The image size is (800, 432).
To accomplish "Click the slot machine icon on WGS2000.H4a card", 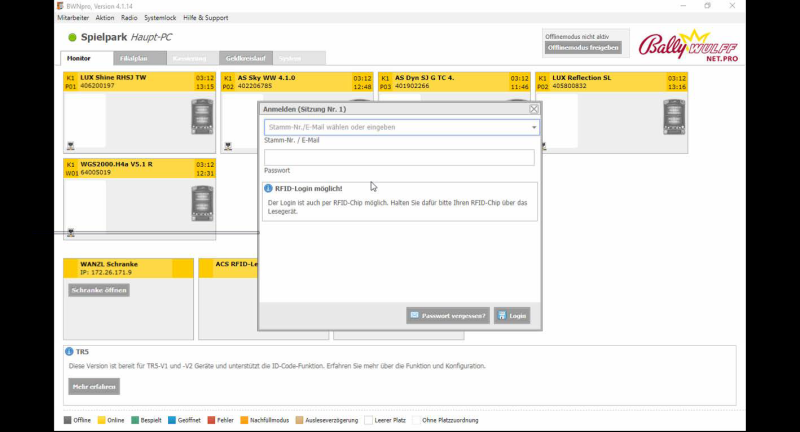I will pyautogui.click(x=202, y=204).
